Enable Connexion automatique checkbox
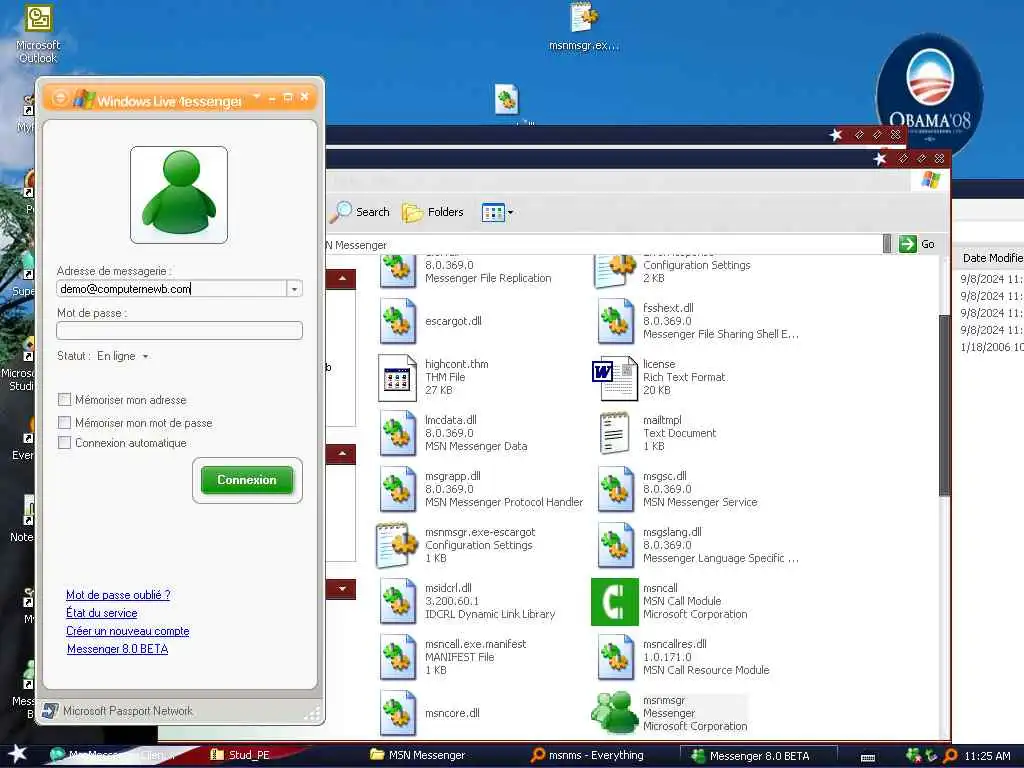1024x768 pixels. pos(65,443)
